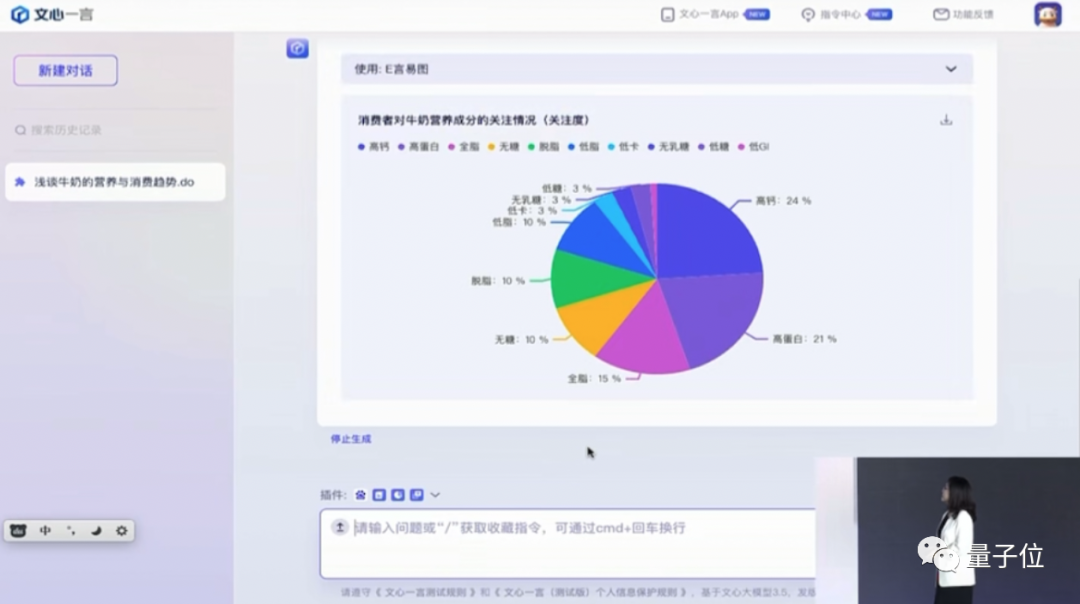Toggle the 高蛋白 legend item
The image size is (1080, 604).
click(x=419, y=147)
